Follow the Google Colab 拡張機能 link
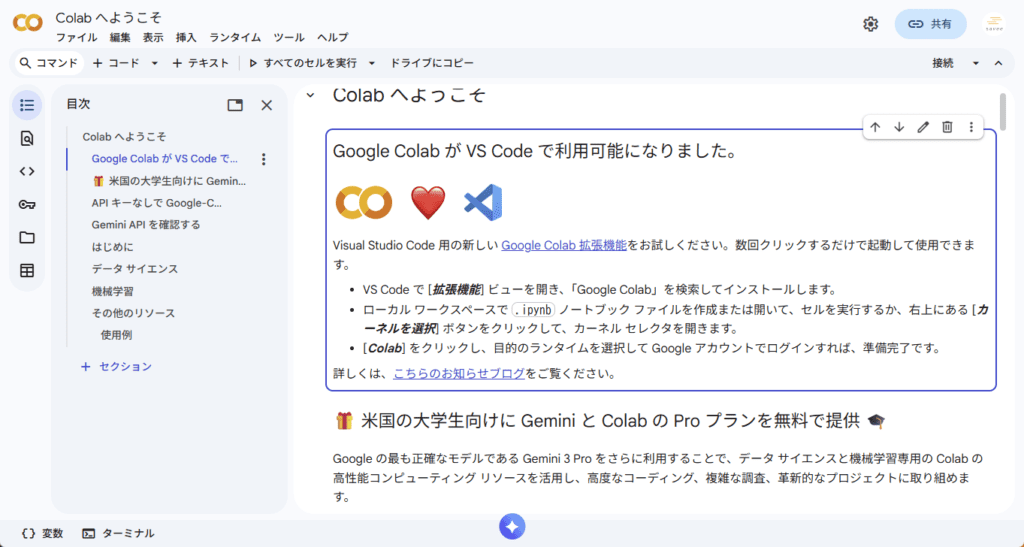The image size is (1024, 547). (564, 244)
